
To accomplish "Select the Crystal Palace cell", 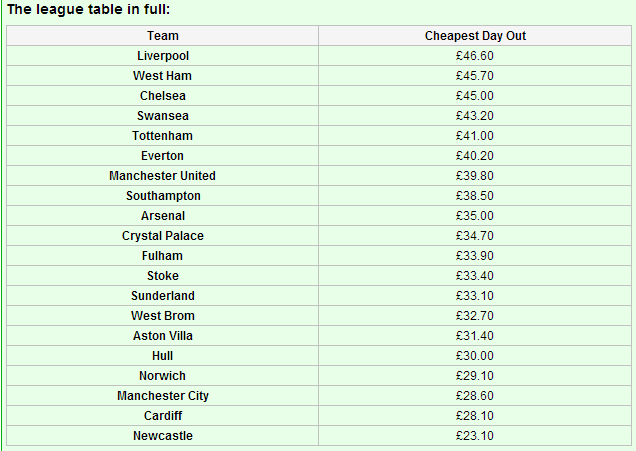I will point(163,236).
